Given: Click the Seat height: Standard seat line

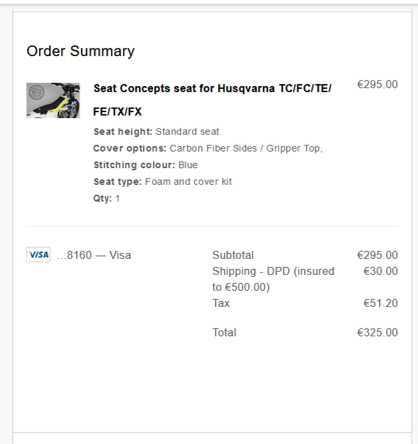Looking at the screenshot, I should (x=157, y=132).
